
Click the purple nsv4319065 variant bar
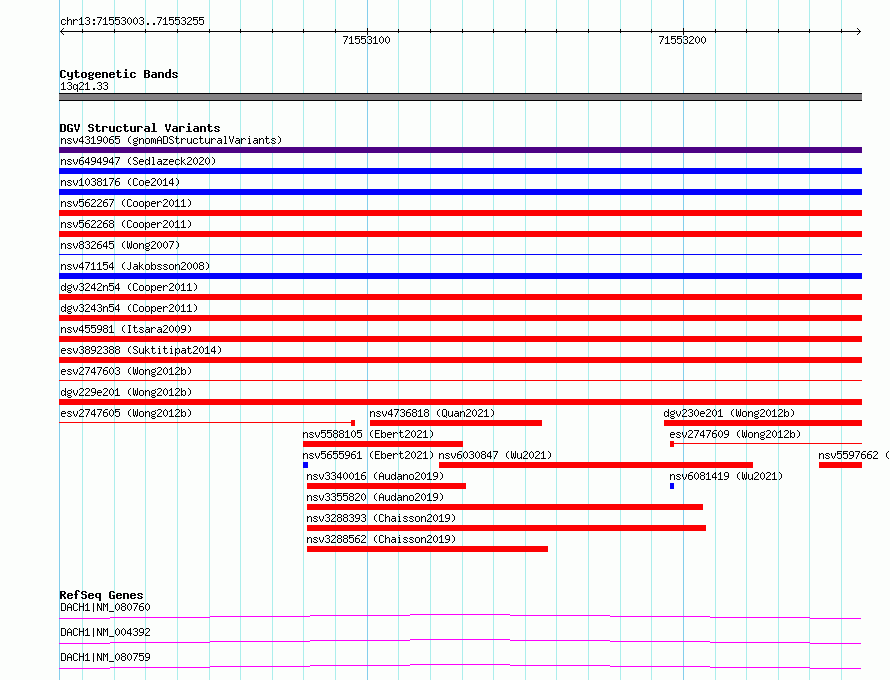tap(460, 150)
